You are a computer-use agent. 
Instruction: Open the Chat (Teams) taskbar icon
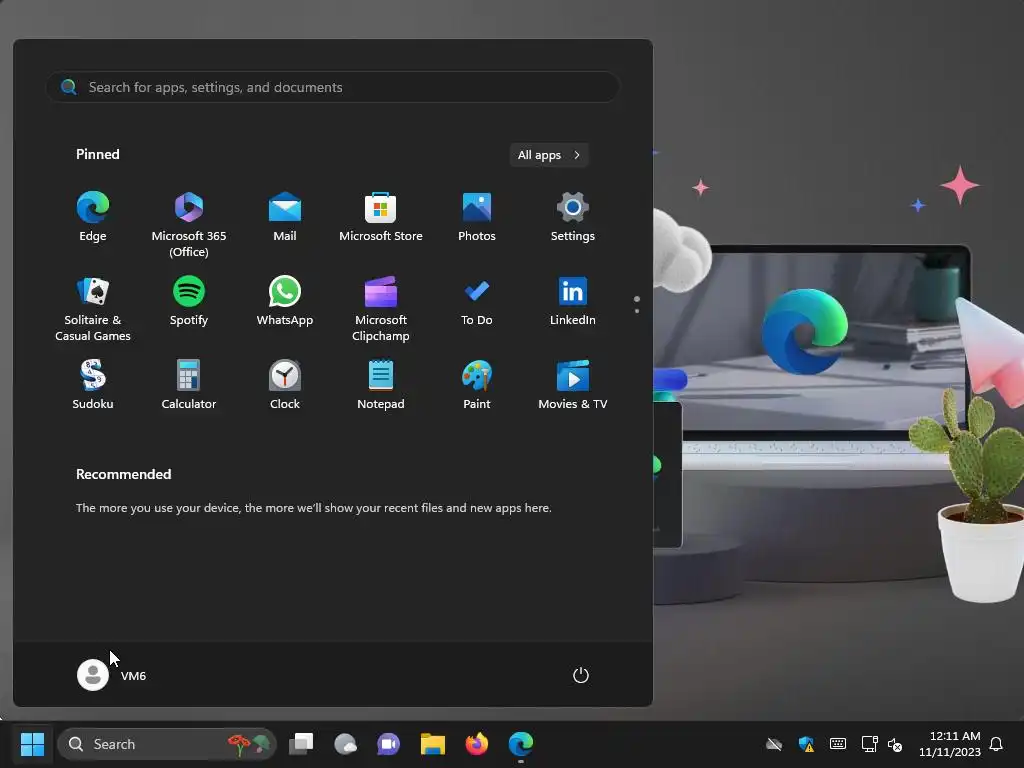pos(389,744)
